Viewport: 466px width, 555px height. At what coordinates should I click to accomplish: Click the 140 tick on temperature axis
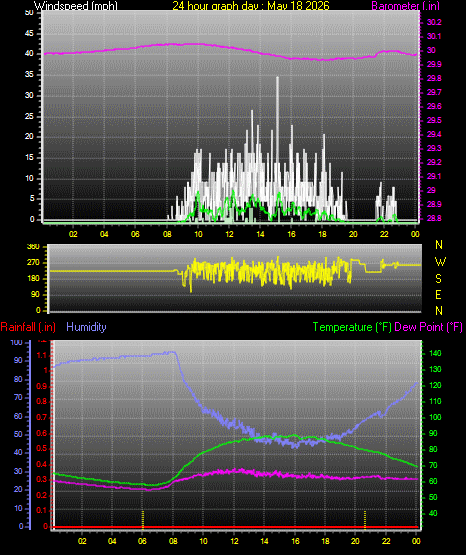[435, 353]
